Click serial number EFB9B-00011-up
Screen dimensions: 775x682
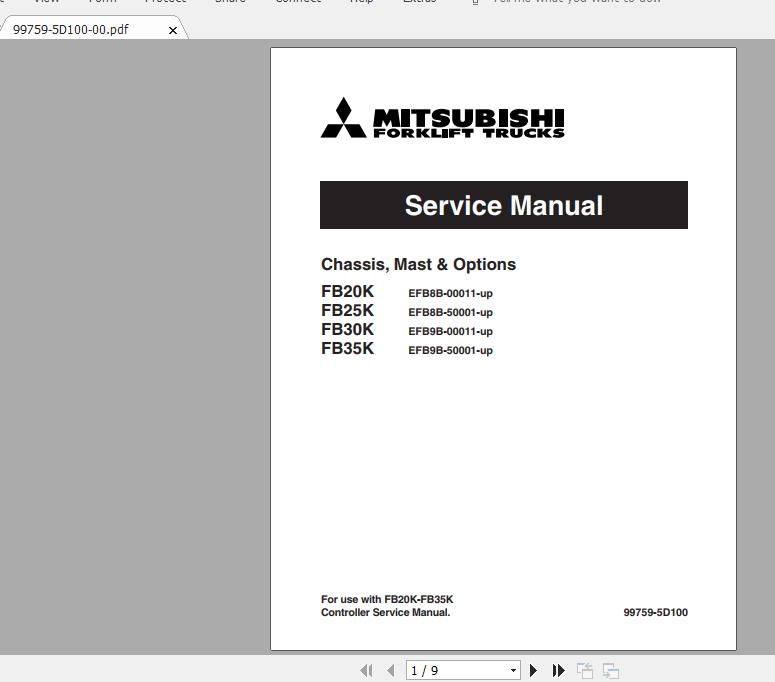click(450, 331)
